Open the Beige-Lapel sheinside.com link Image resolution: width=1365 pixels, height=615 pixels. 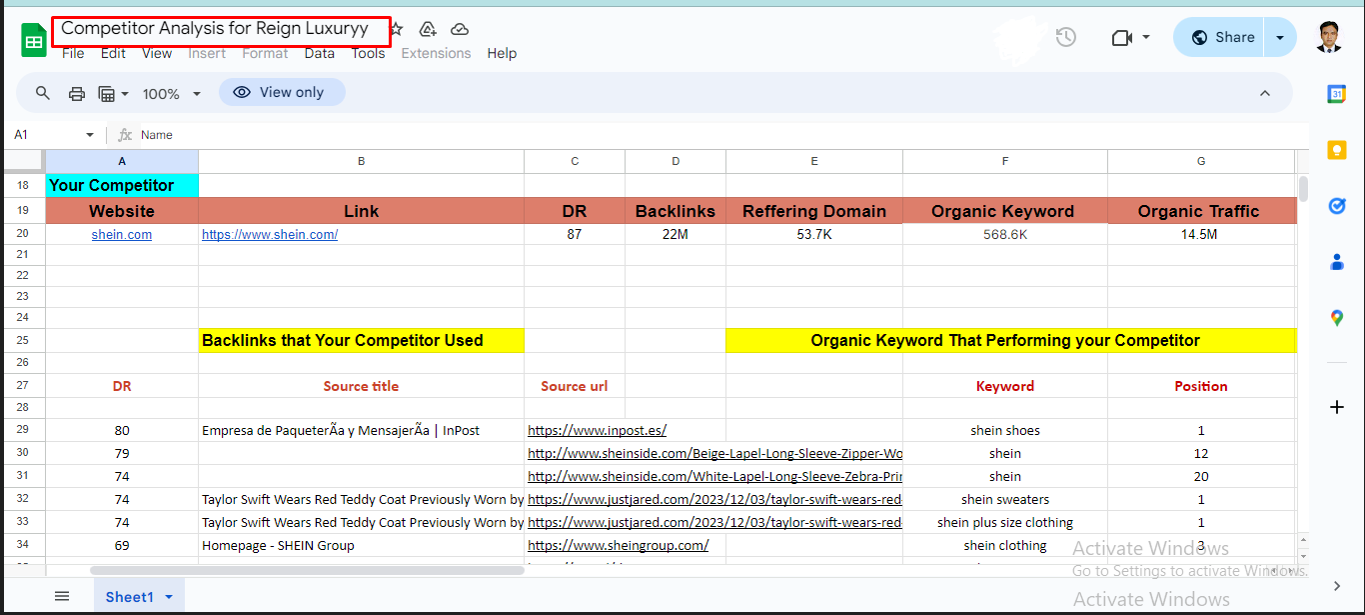[x=715, y=454]
